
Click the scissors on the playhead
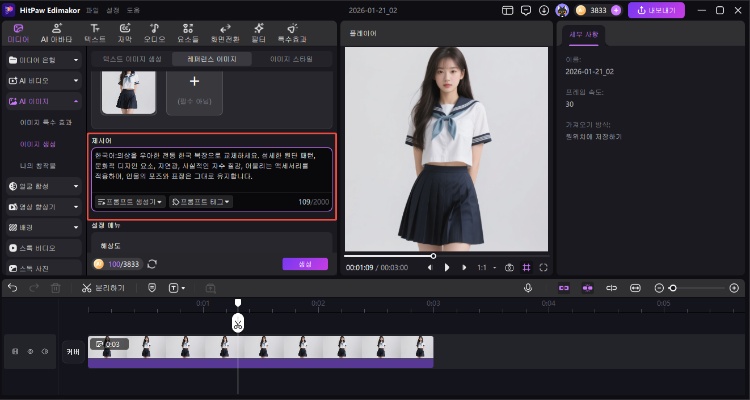click(x=238, y=323)
